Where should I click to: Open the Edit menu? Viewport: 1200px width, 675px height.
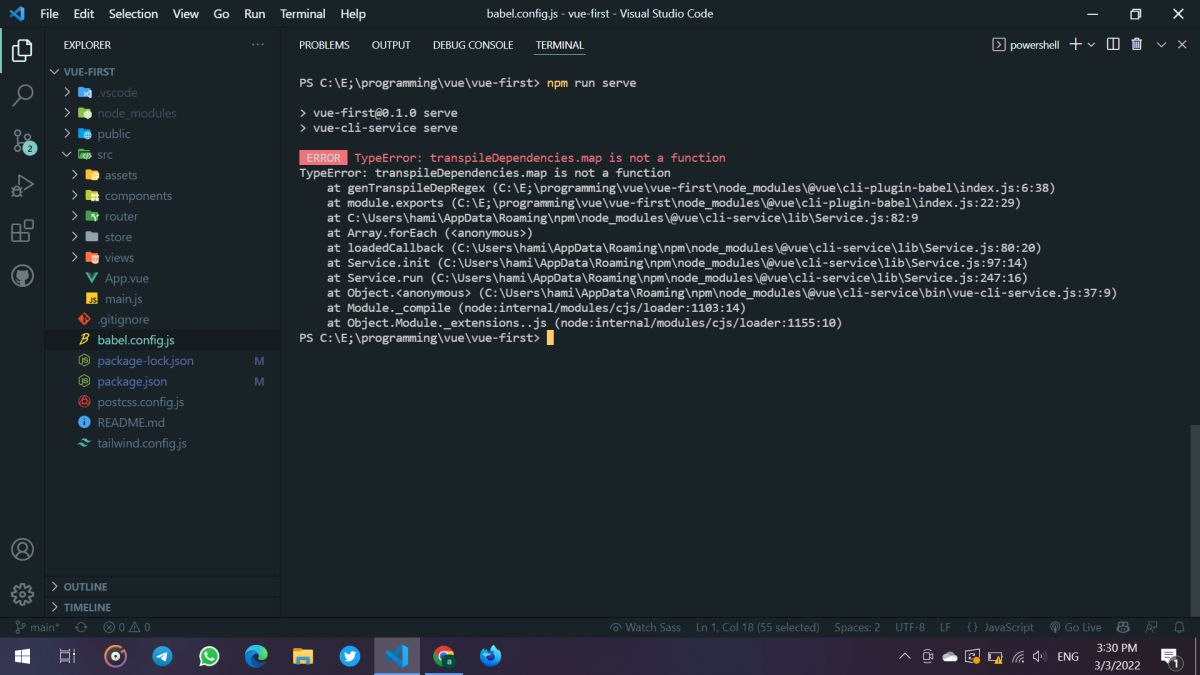[84, 14]
